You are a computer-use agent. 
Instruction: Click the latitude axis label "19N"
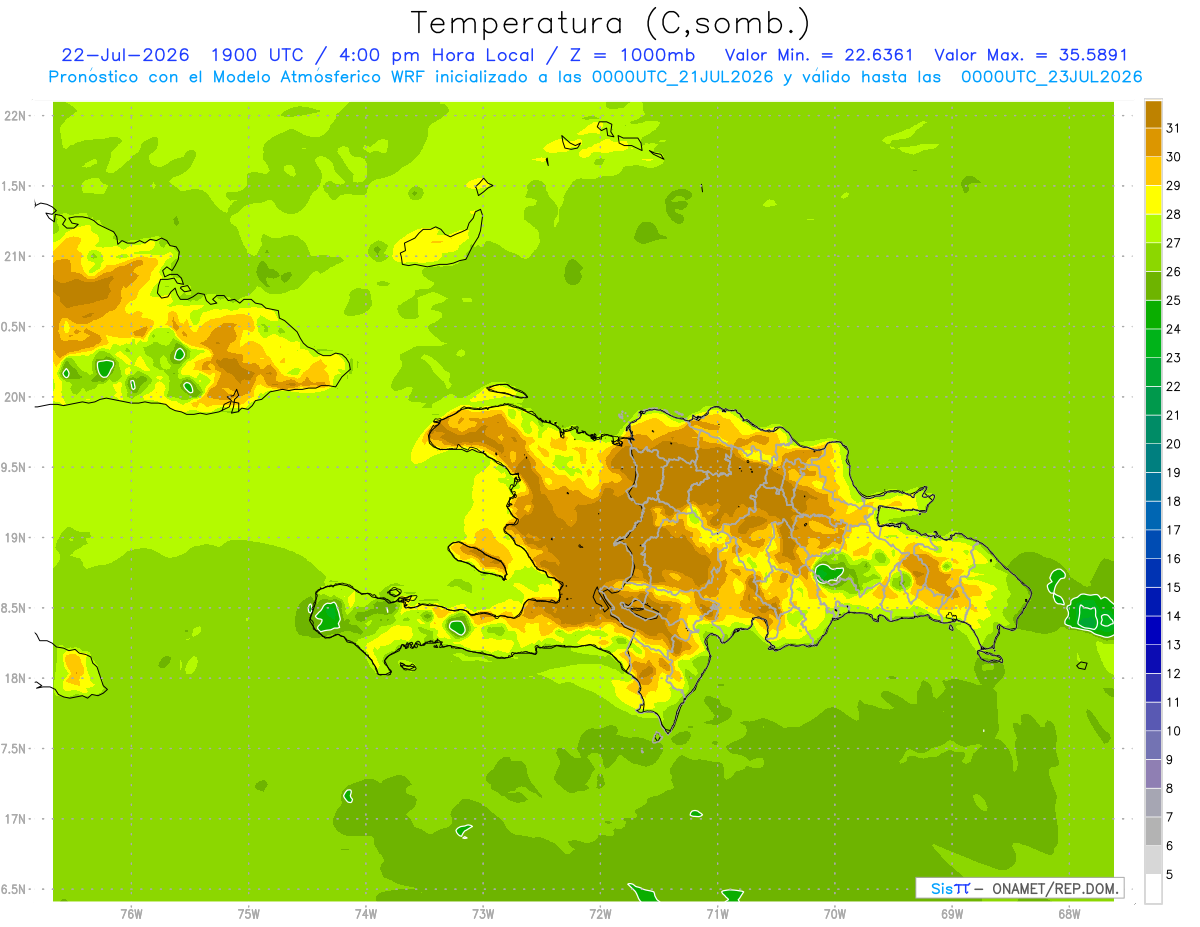pyautogui.click(x=16, y=538)
